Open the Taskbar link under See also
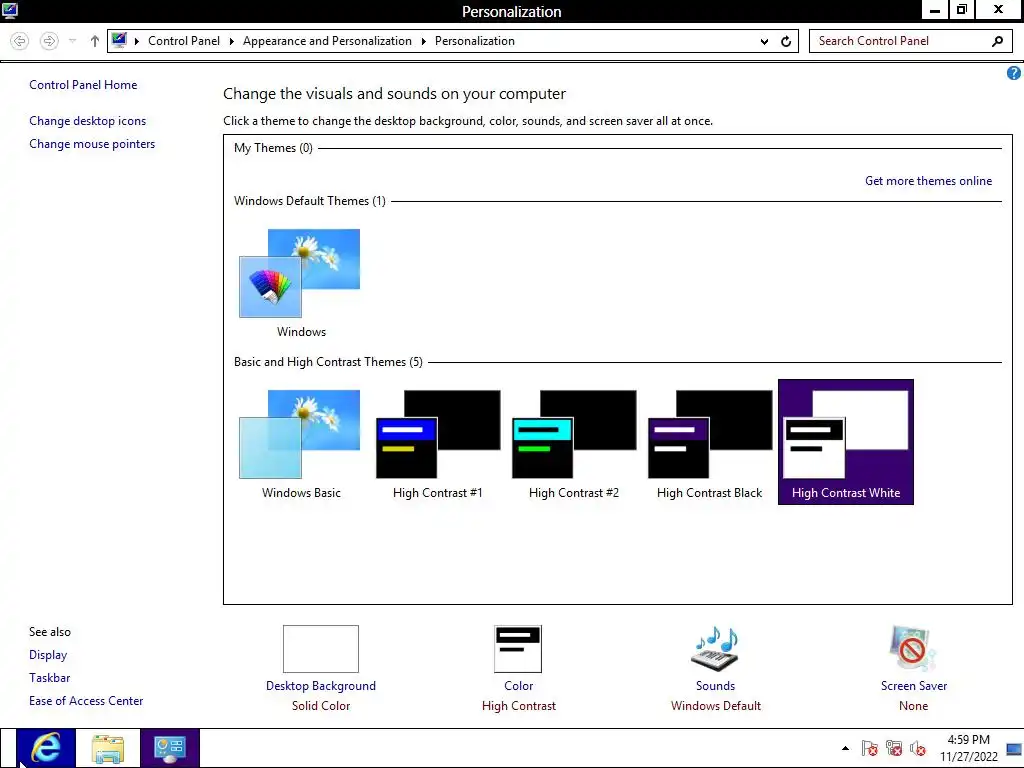 point(50,678)
